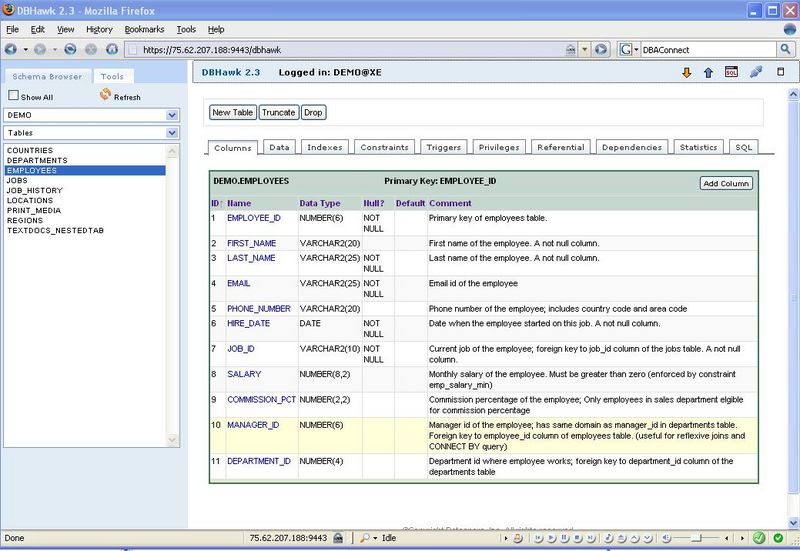
Task: Click the Go arrow beside the address bar
Action: pyautogui.click(x=601, y=49)
